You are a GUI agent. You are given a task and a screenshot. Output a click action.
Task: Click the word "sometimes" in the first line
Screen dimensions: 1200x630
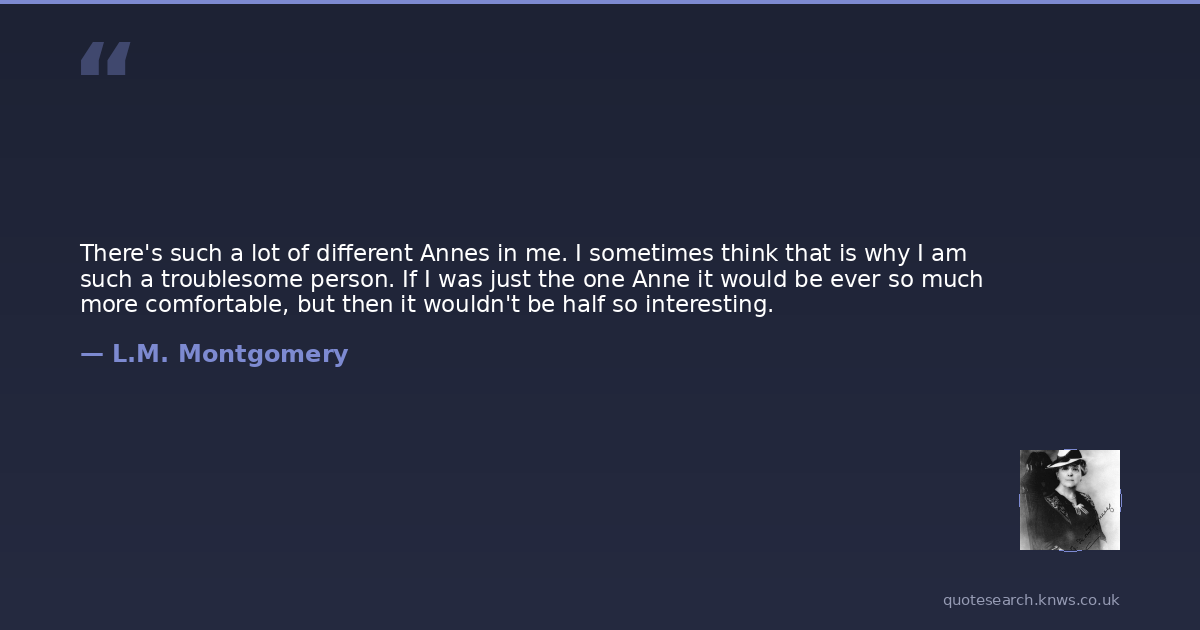pos(651,253)
